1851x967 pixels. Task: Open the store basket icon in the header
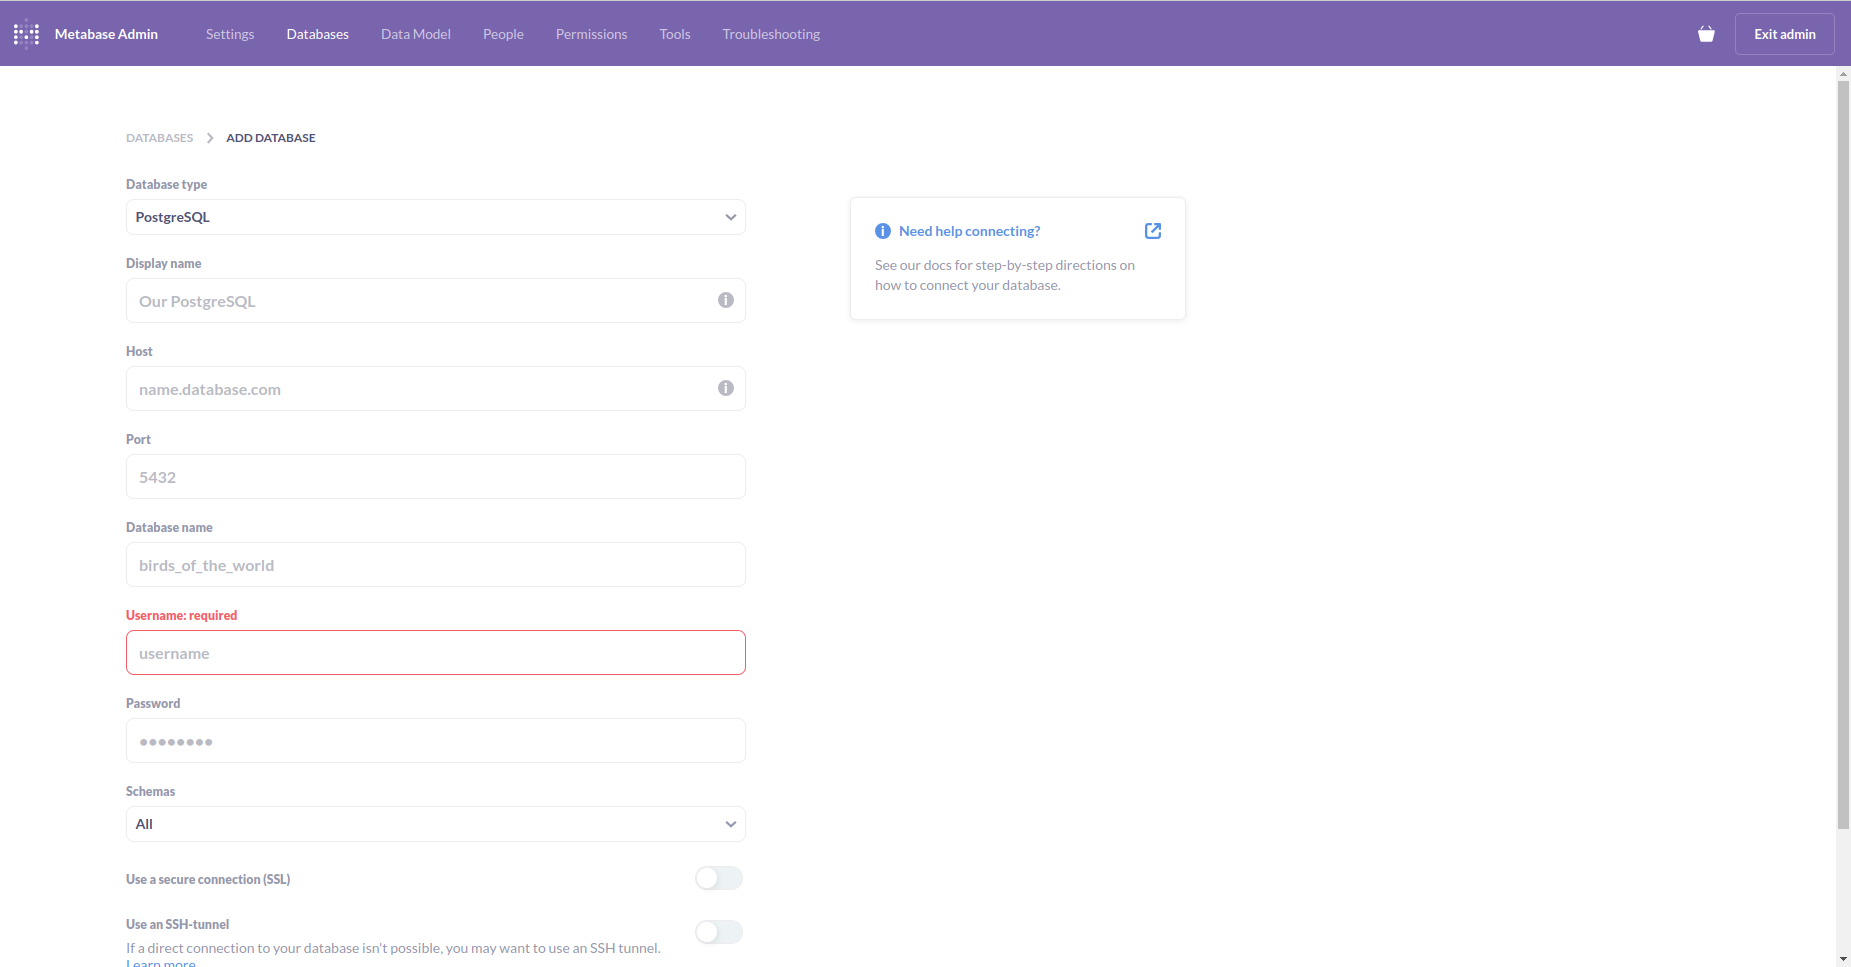click(1705, 33)
